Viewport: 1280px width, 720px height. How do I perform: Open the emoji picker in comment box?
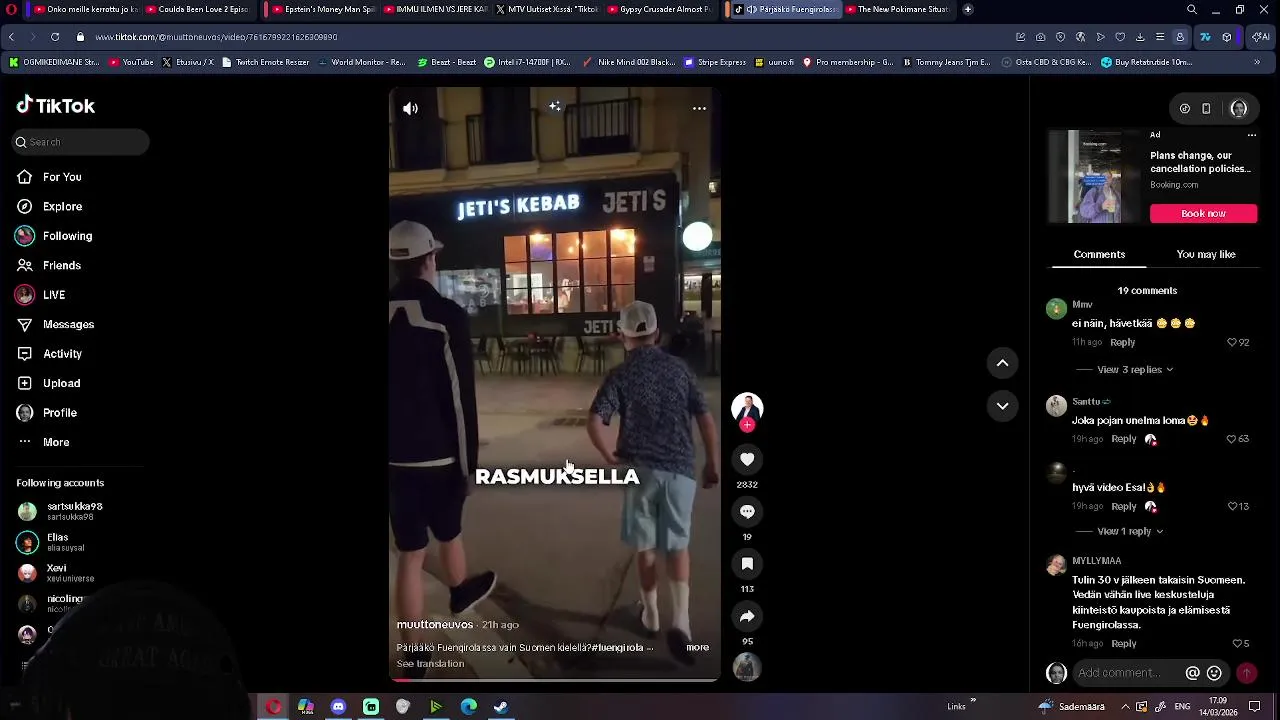1214,673
